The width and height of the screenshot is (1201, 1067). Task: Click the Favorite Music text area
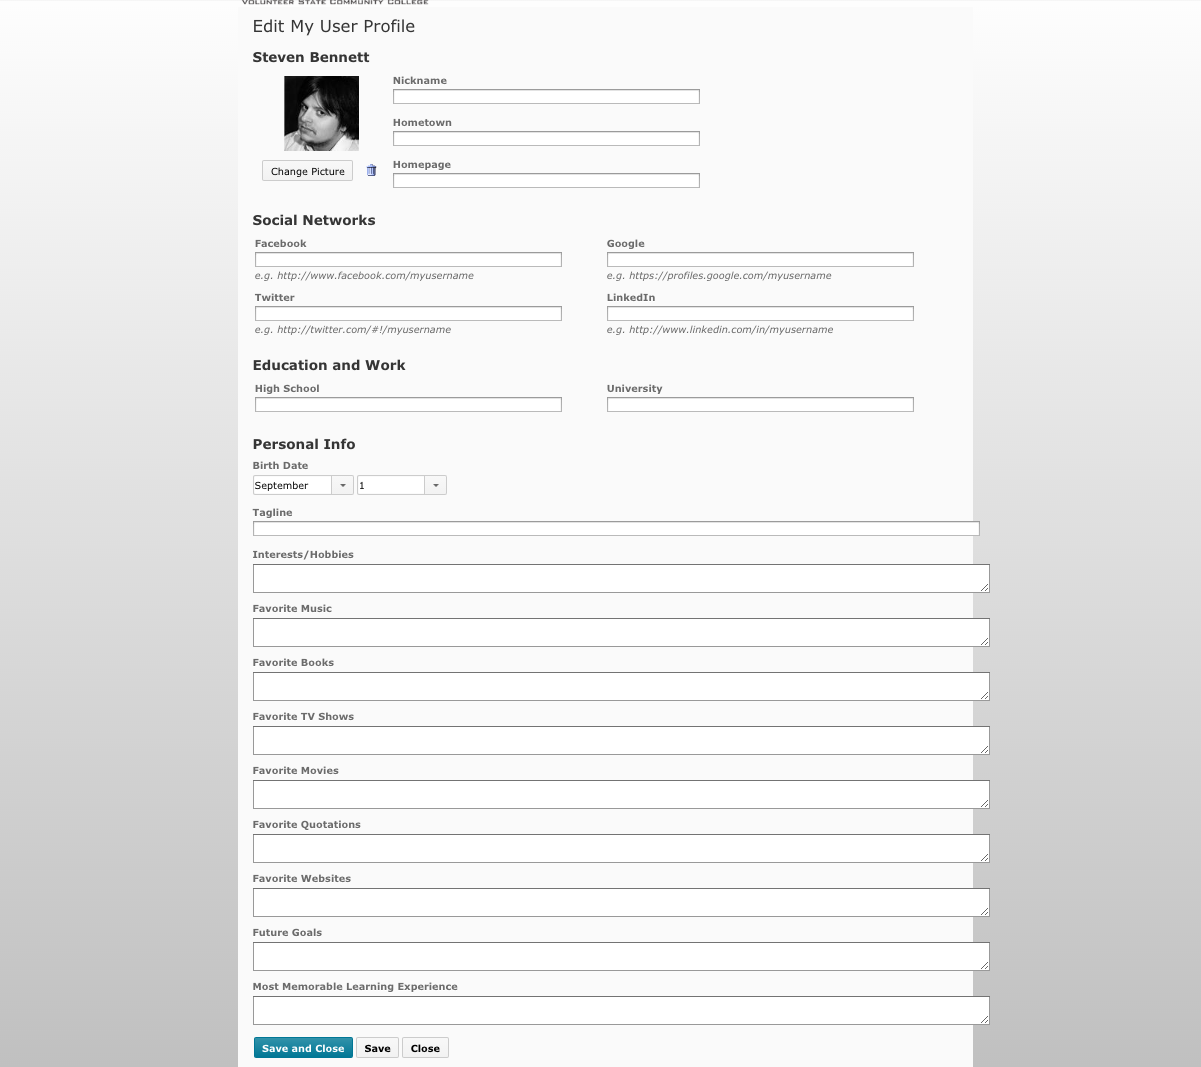[x=620, y=632]
